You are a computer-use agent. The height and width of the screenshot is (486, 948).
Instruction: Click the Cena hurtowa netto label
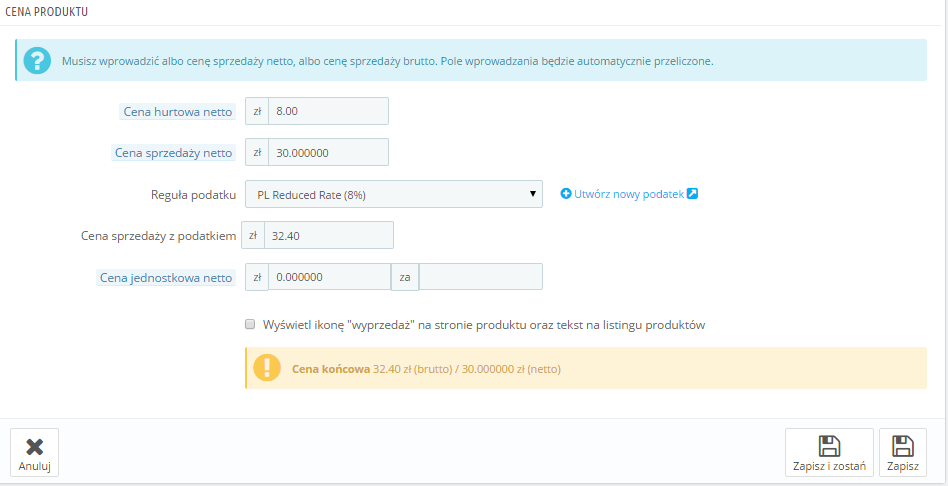tap(177, 112)
